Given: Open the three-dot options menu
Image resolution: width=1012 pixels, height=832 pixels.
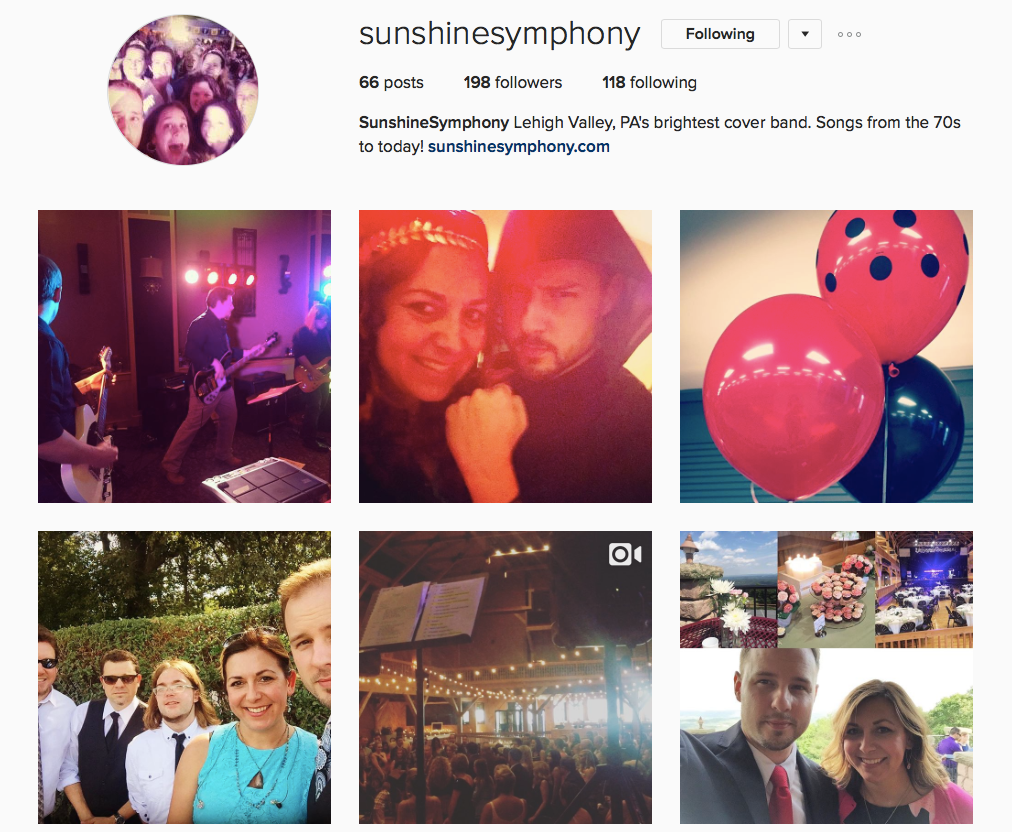Looking at the screenshot, I should coord(849,34).
